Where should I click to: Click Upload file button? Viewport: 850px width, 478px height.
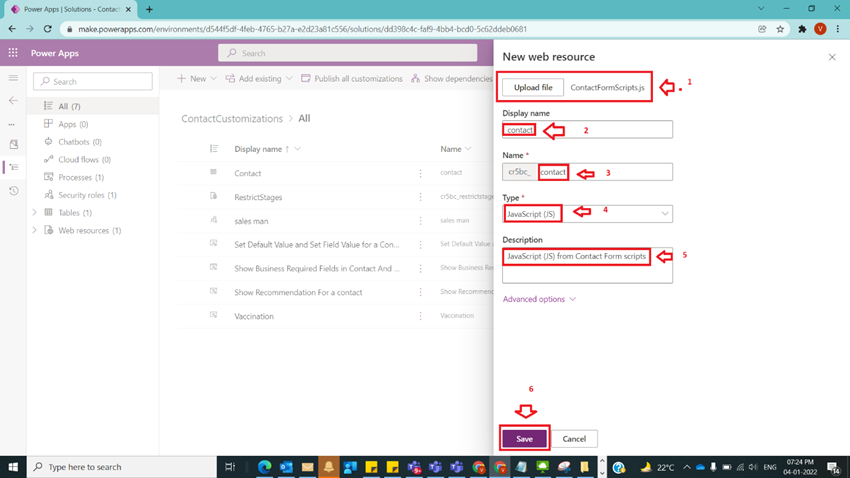533,87
